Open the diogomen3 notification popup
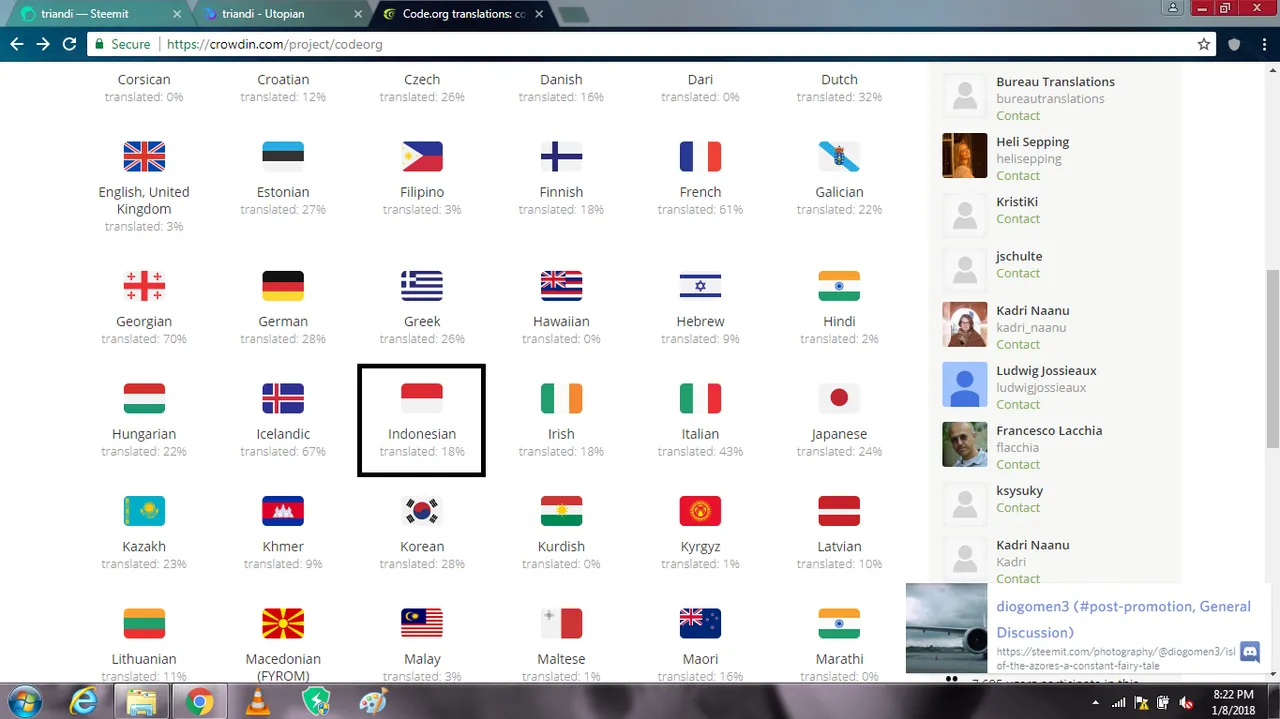This screenshot has width=1280, height=719. [1086, 630]
